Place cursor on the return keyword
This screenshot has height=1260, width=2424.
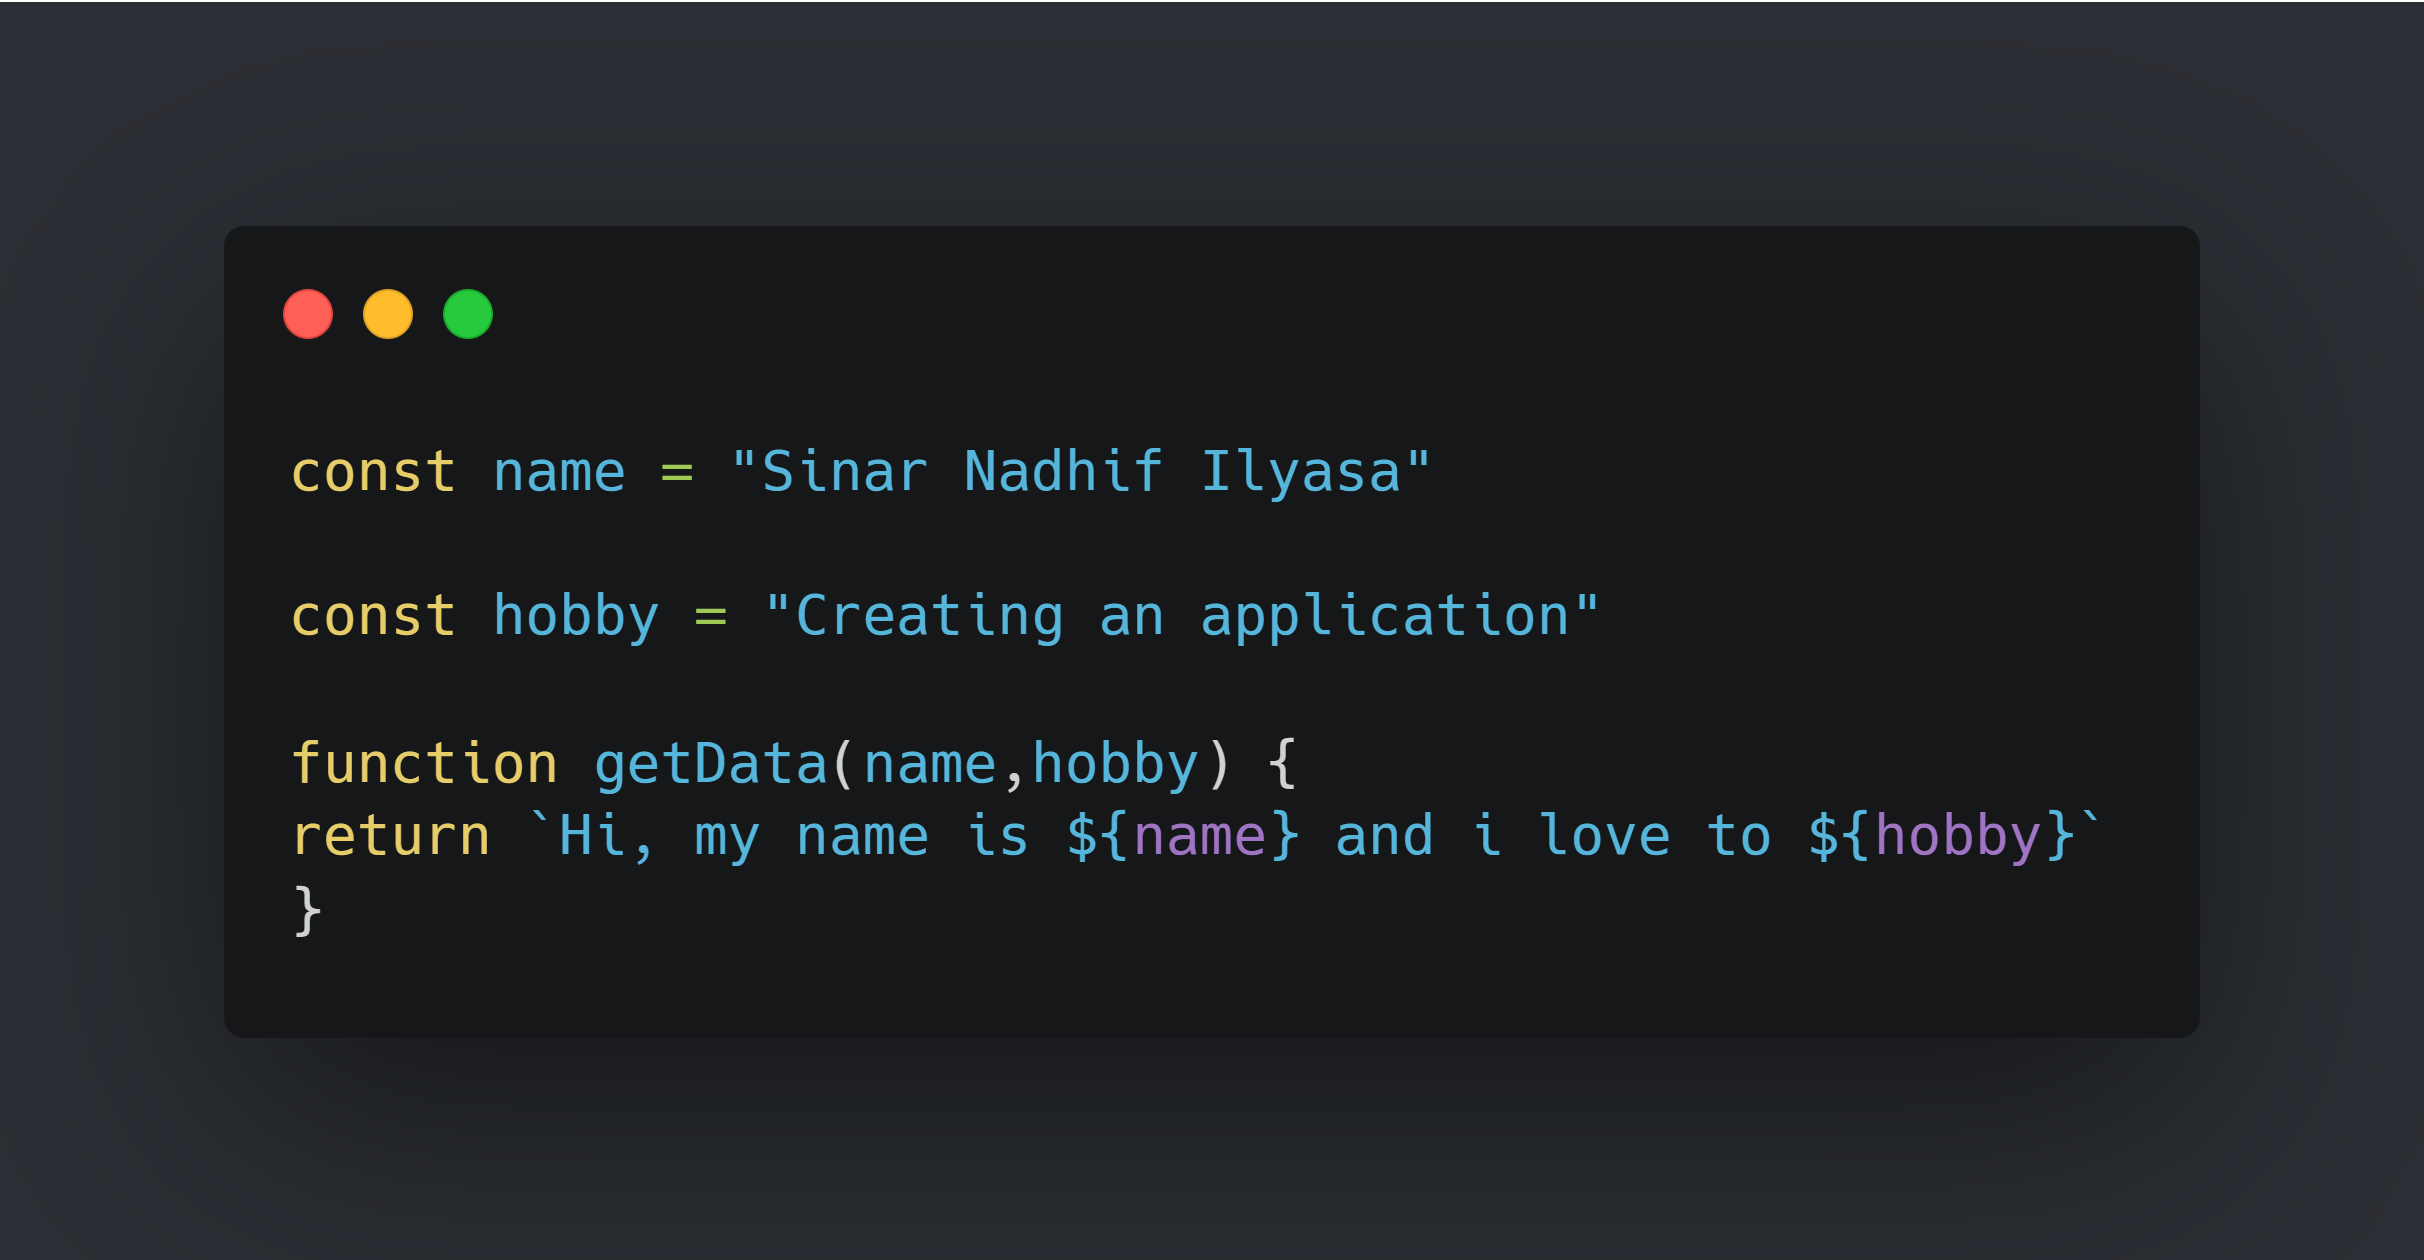391,836
